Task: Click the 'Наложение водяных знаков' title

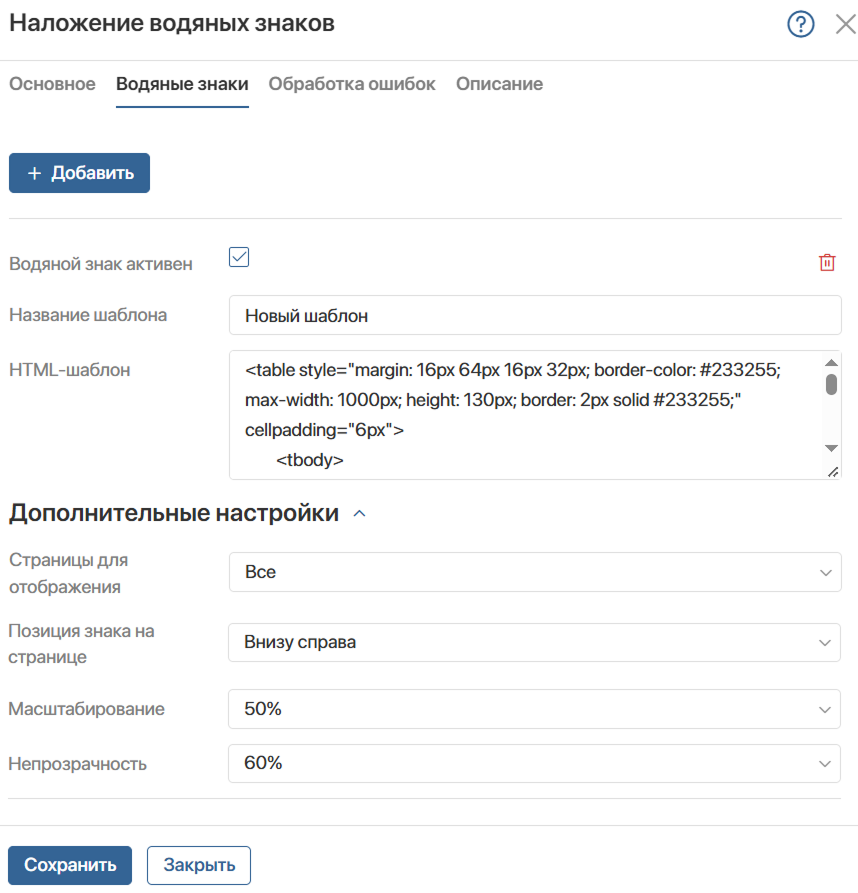Action: pyautogui.click(x=172, y=23)
